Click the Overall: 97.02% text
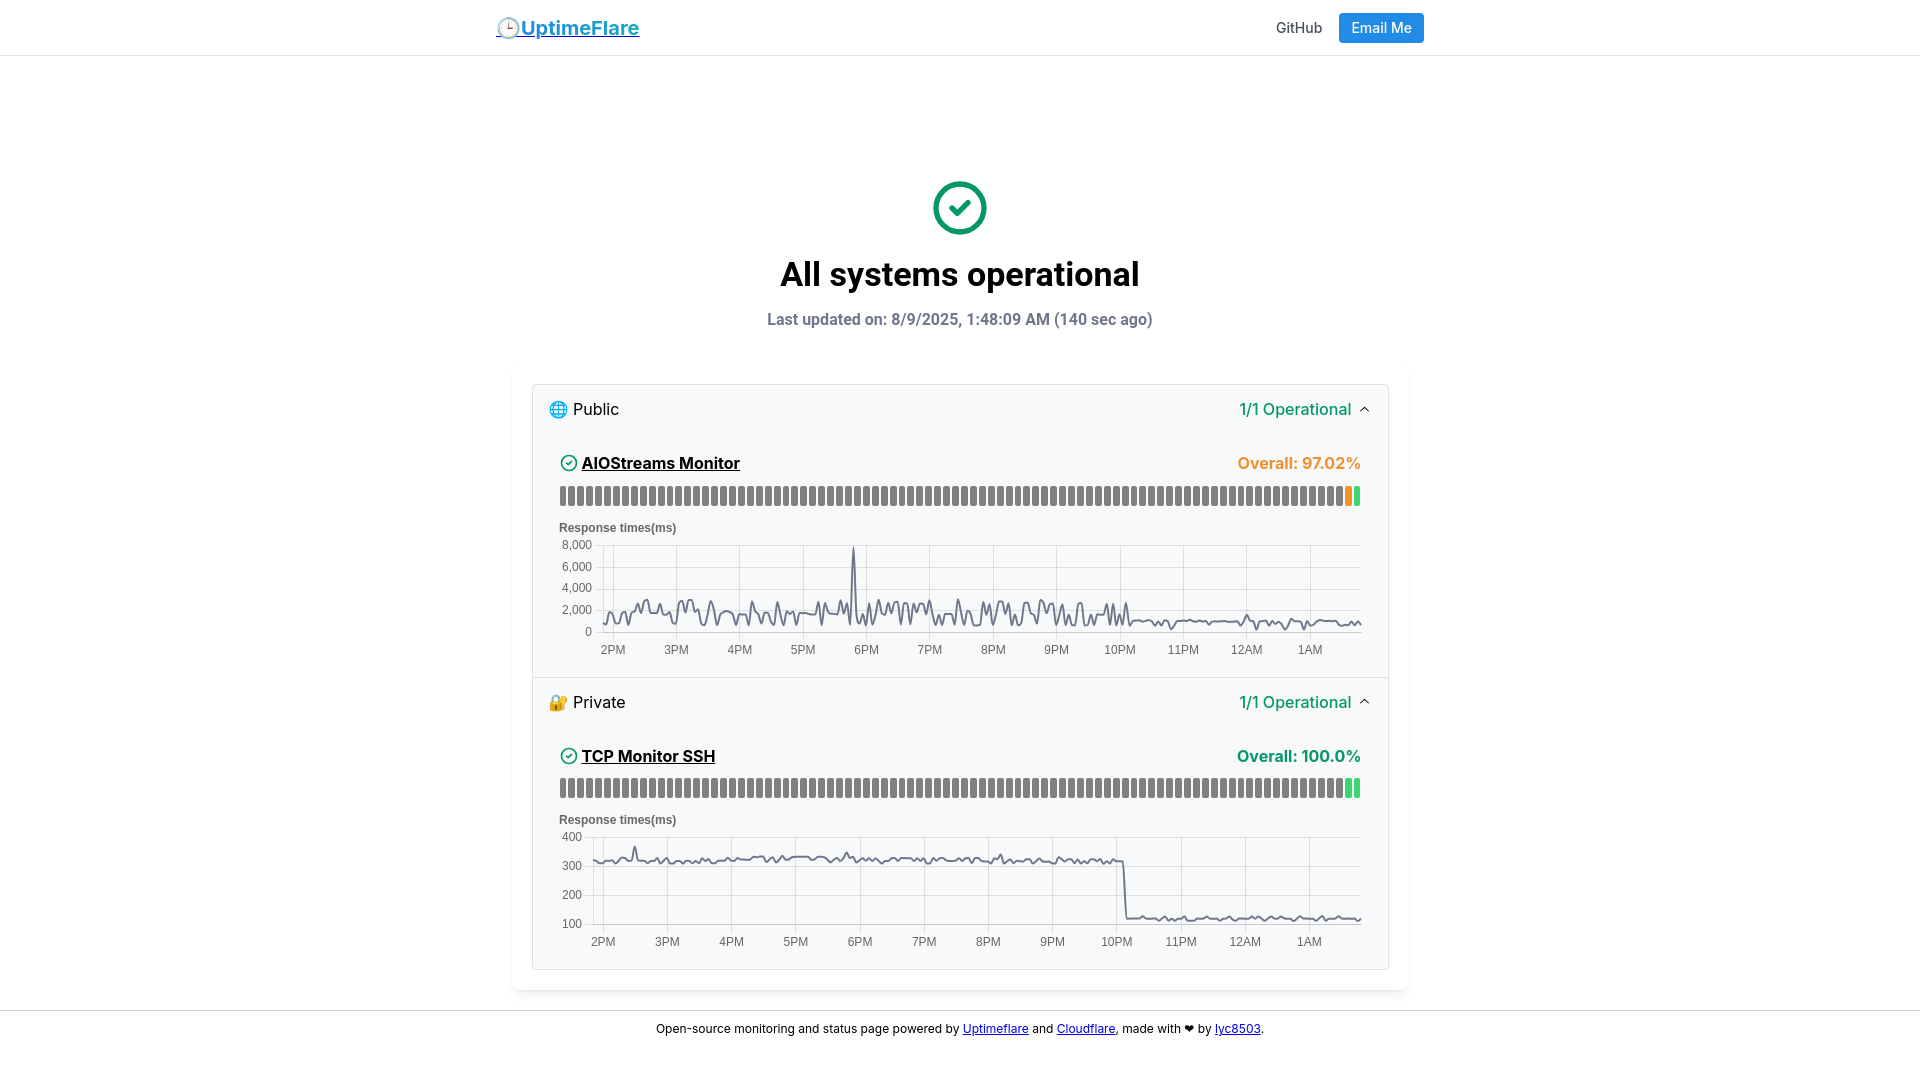 (x=1299, y=463)
